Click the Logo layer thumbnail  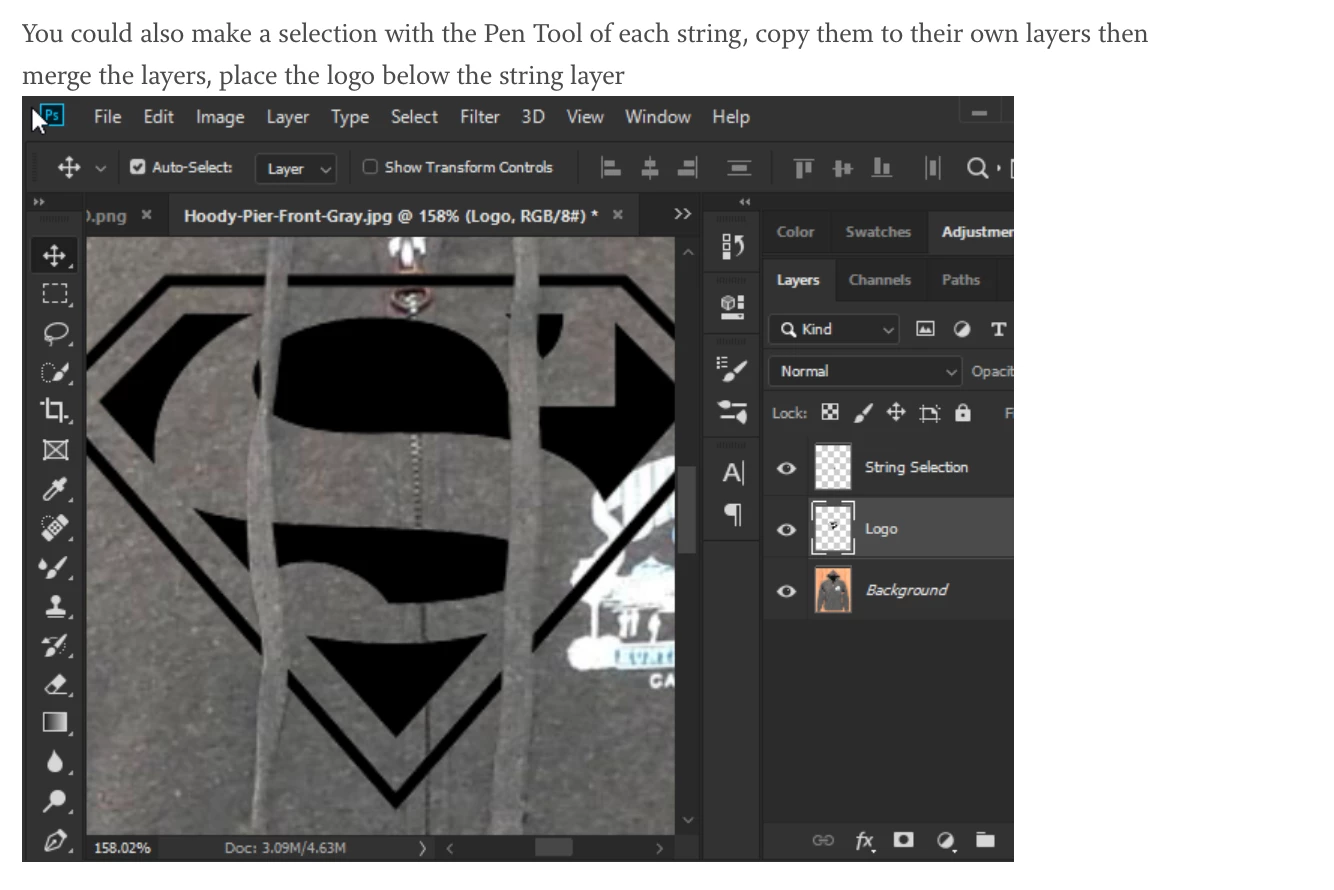coord(833,528)
